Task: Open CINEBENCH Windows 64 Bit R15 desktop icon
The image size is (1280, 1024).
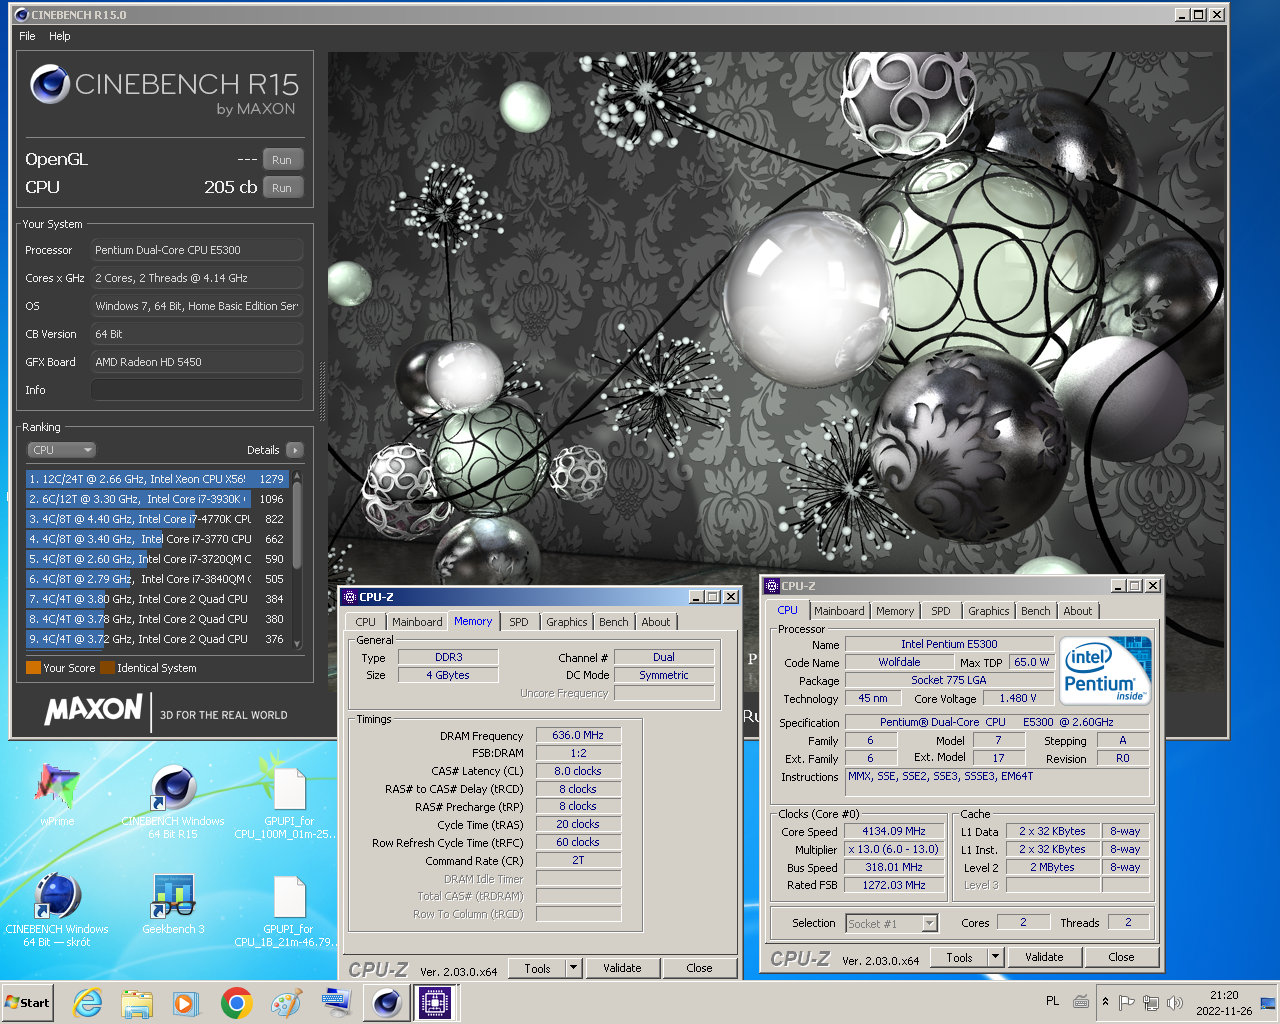Action: pos(173,800)
